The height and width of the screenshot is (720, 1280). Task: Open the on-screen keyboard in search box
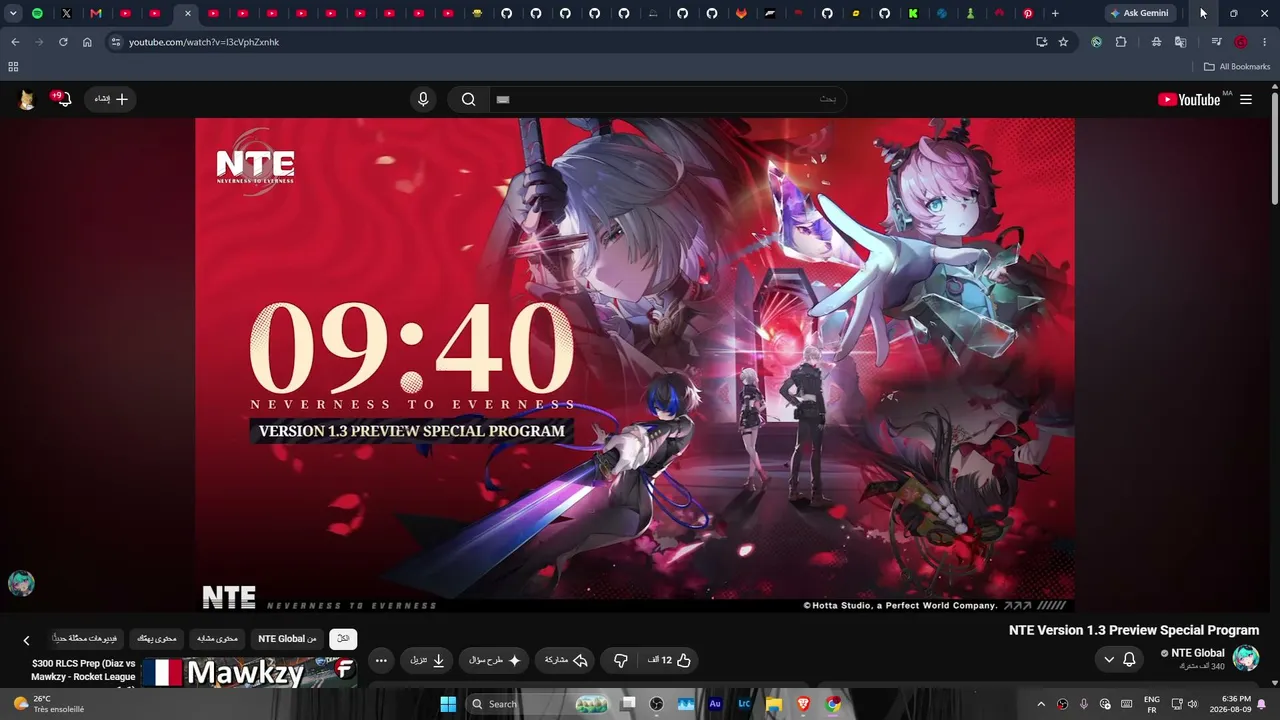(x=503, y=99)
